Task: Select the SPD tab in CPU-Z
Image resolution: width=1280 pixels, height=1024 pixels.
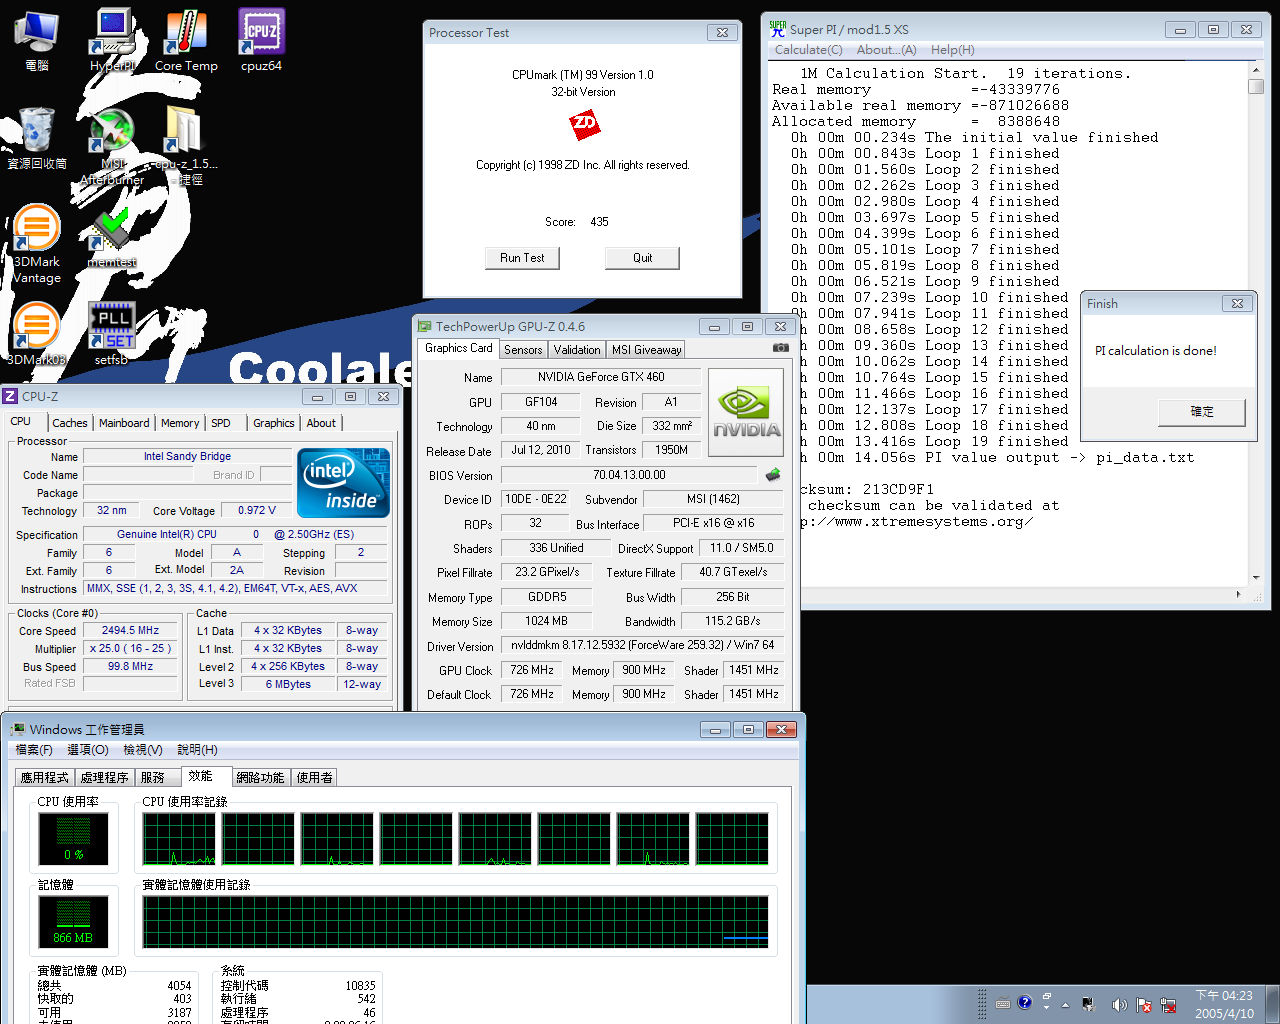Action: tap(221, 423)
